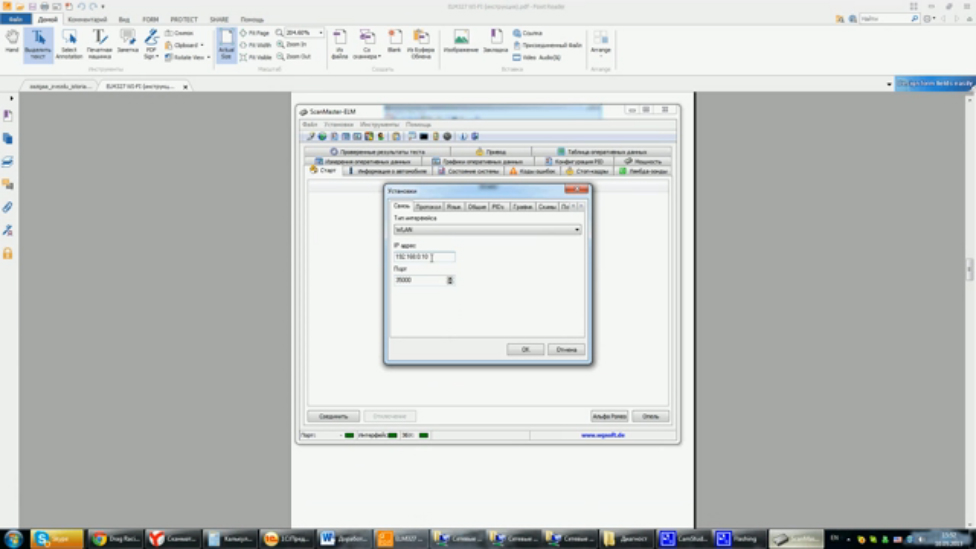The width and height of the screenshot is (976, 549).
Task: Create a Blank PDF
Action: click(x=394, y=41)
